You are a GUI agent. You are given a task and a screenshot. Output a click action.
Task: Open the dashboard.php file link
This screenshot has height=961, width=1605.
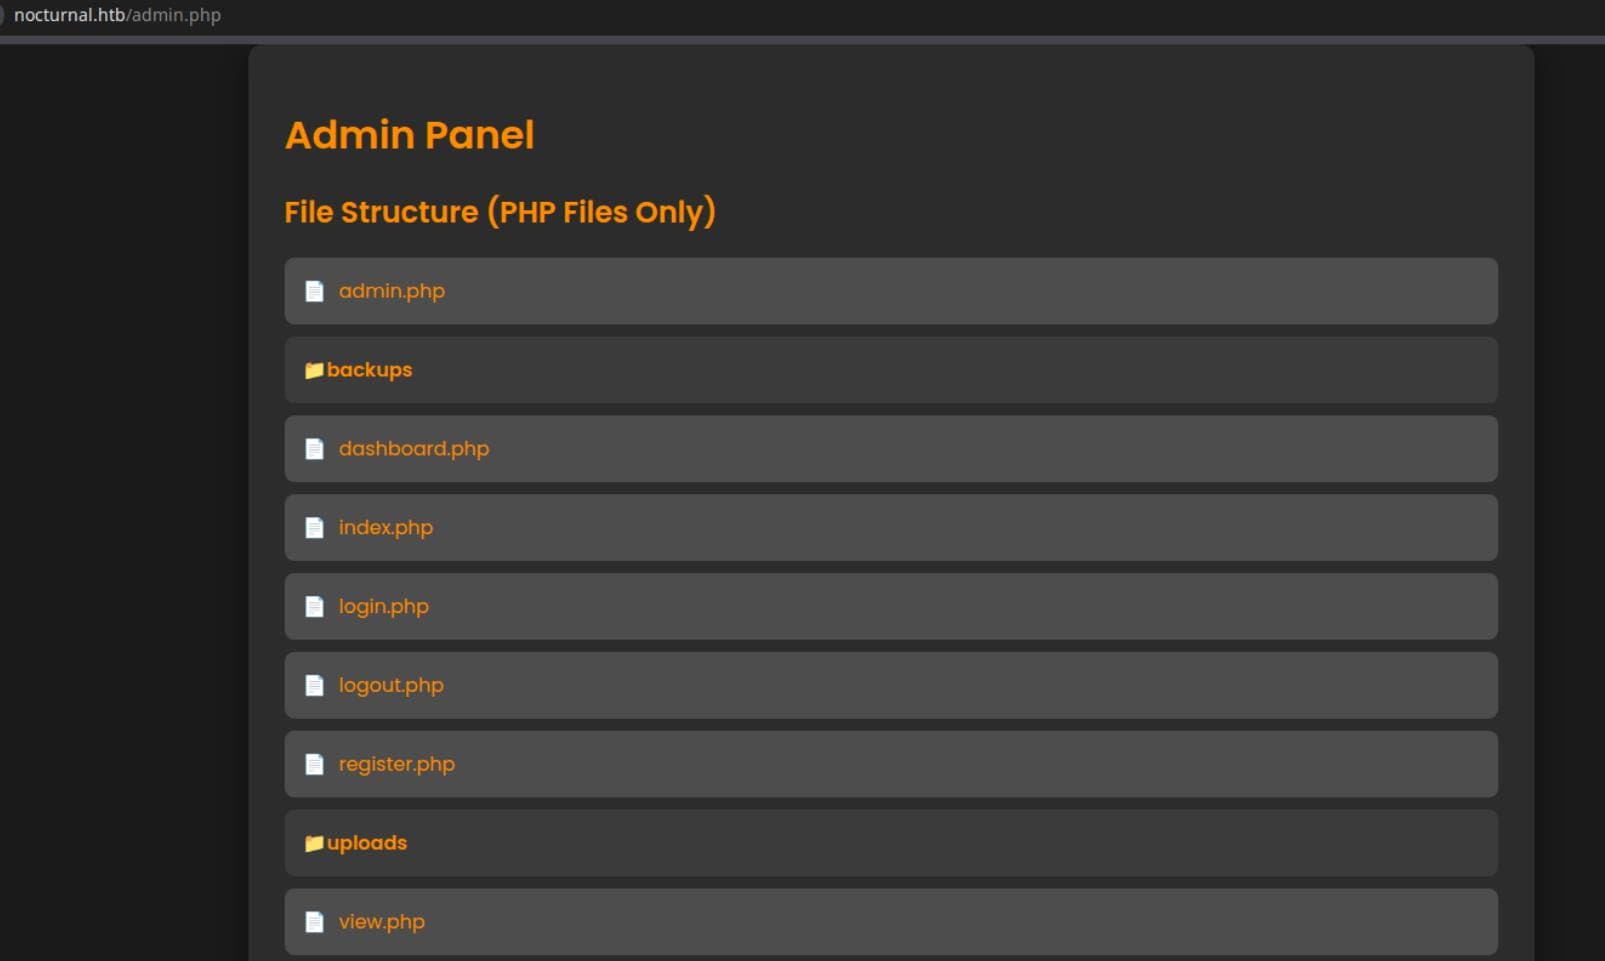(x=414, y=449)
